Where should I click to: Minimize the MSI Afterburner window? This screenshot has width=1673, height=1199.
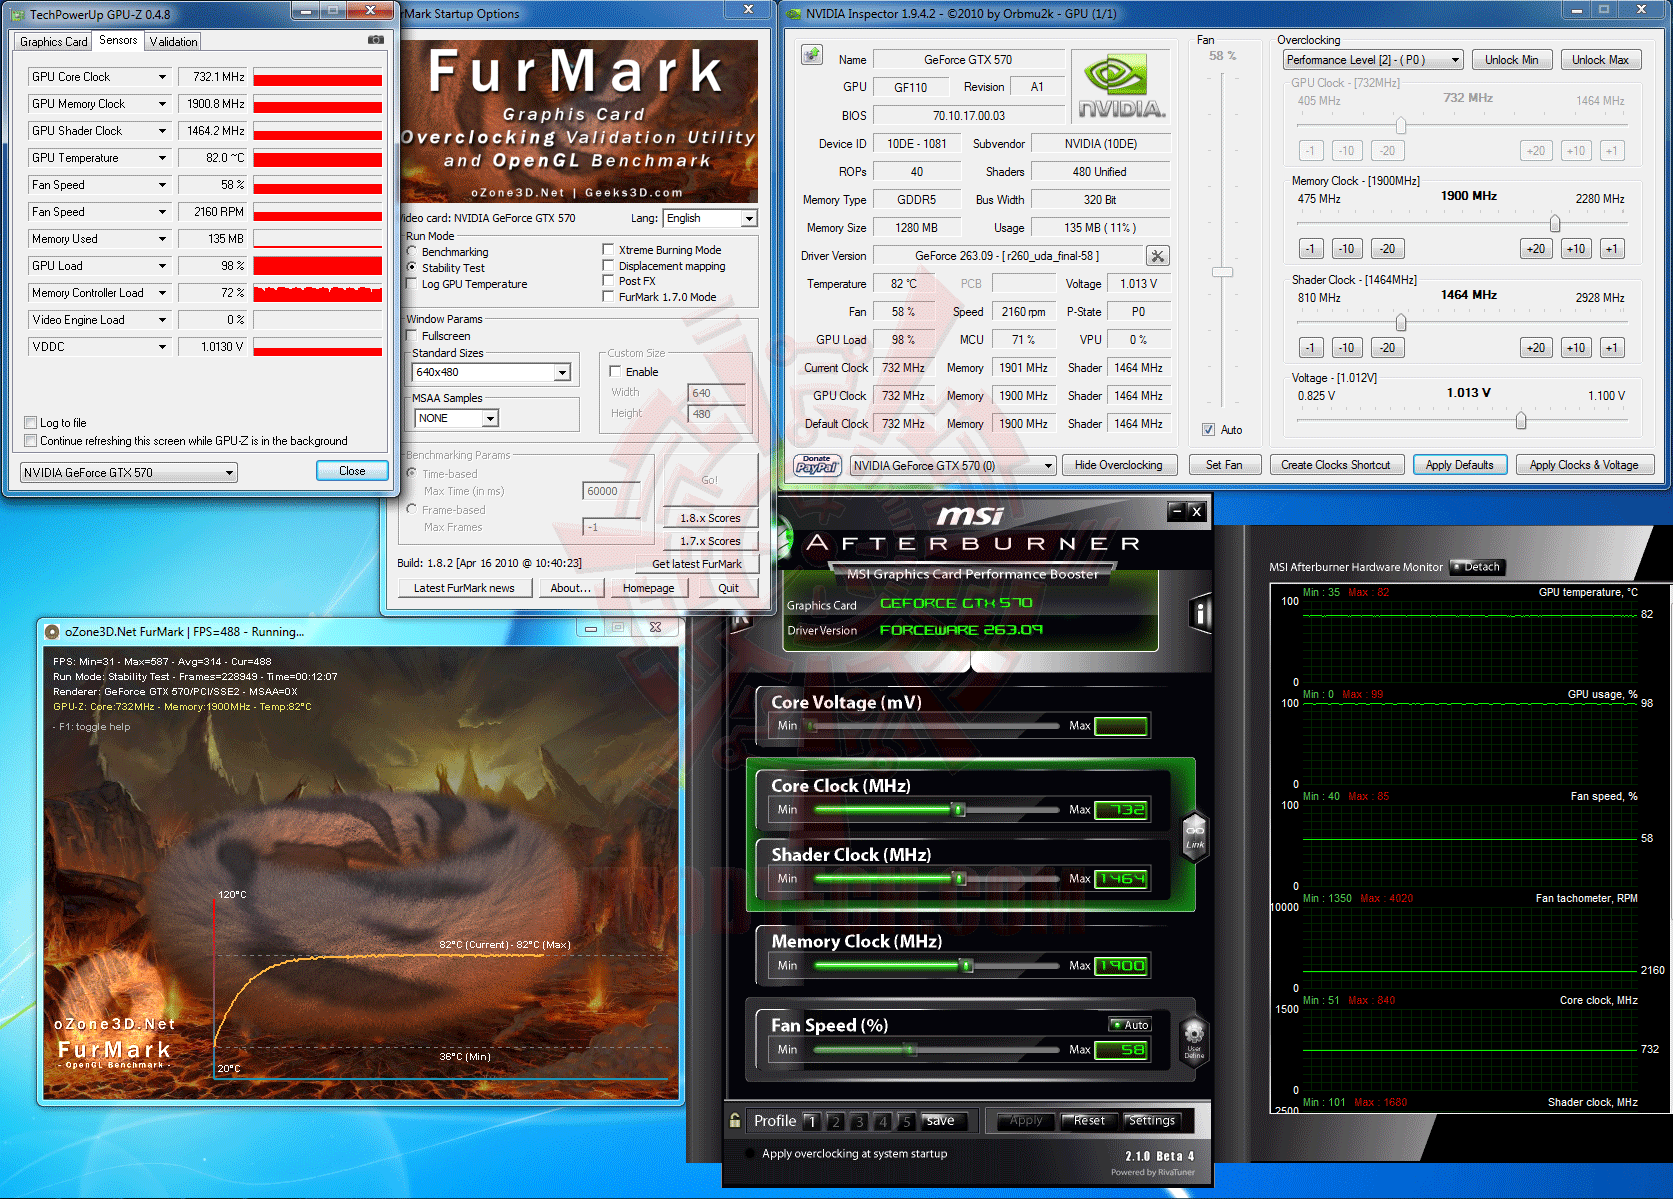(x=1176, y=511)
